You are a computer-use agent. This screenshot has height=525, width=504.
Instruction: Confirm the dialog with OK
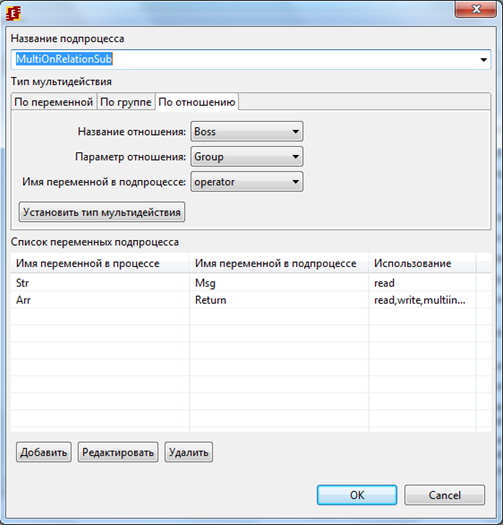pos(357,495)
